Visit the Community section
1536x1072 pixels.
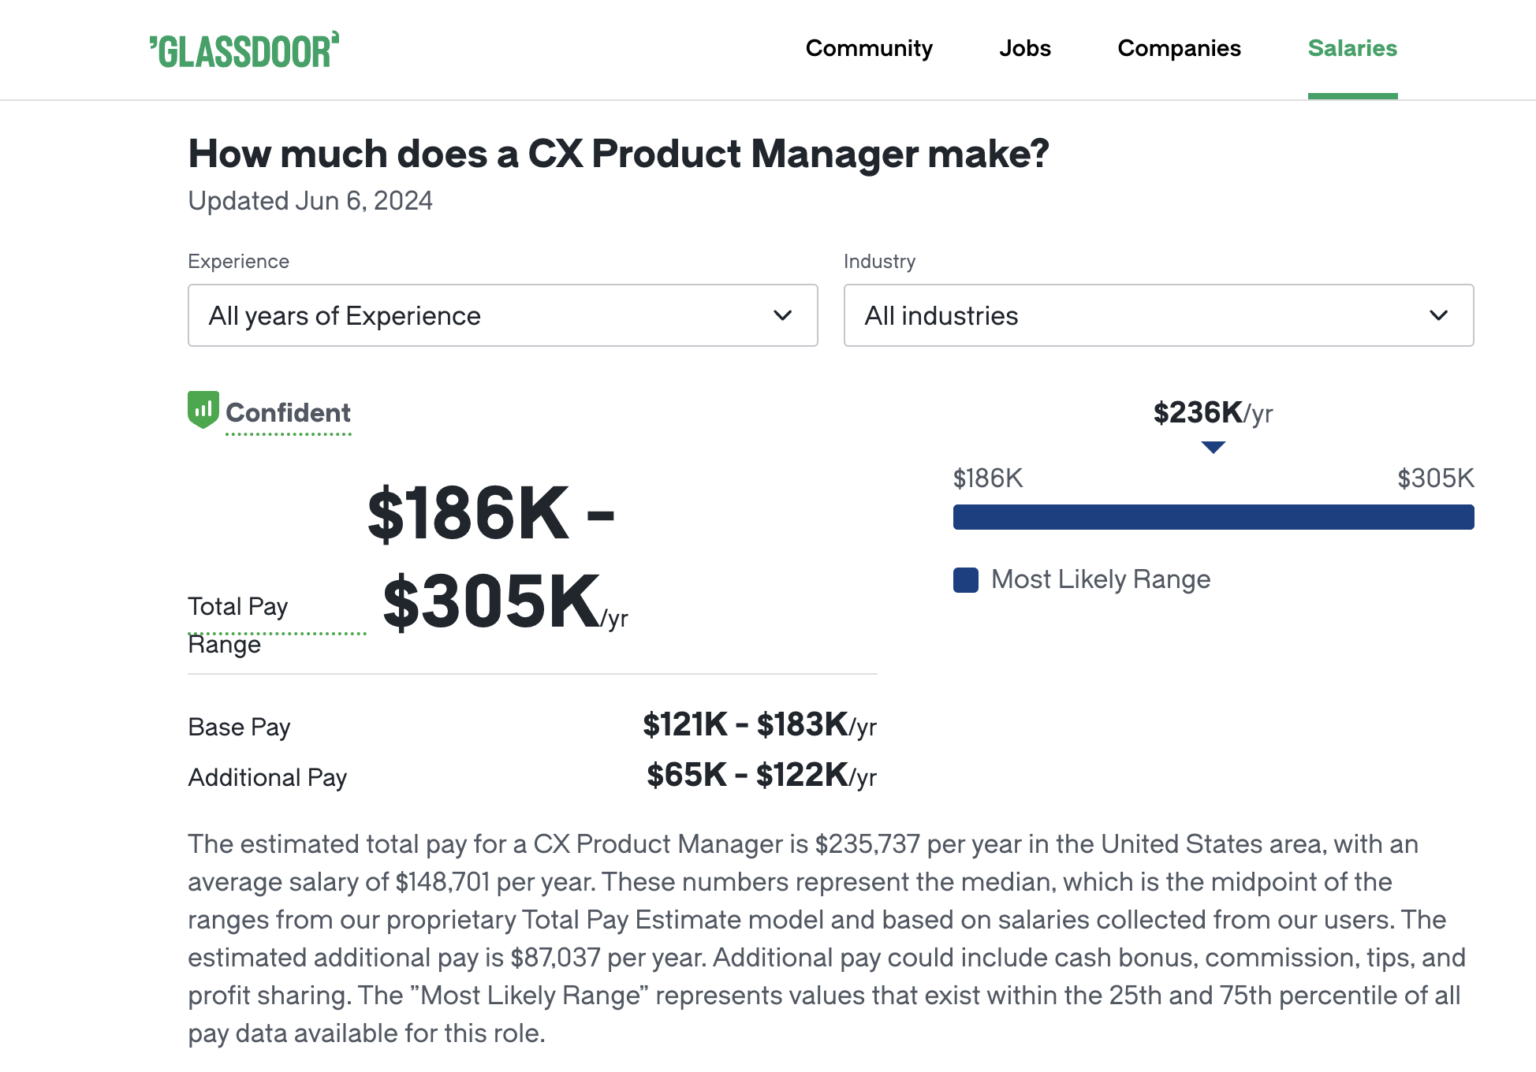point(869,48)
